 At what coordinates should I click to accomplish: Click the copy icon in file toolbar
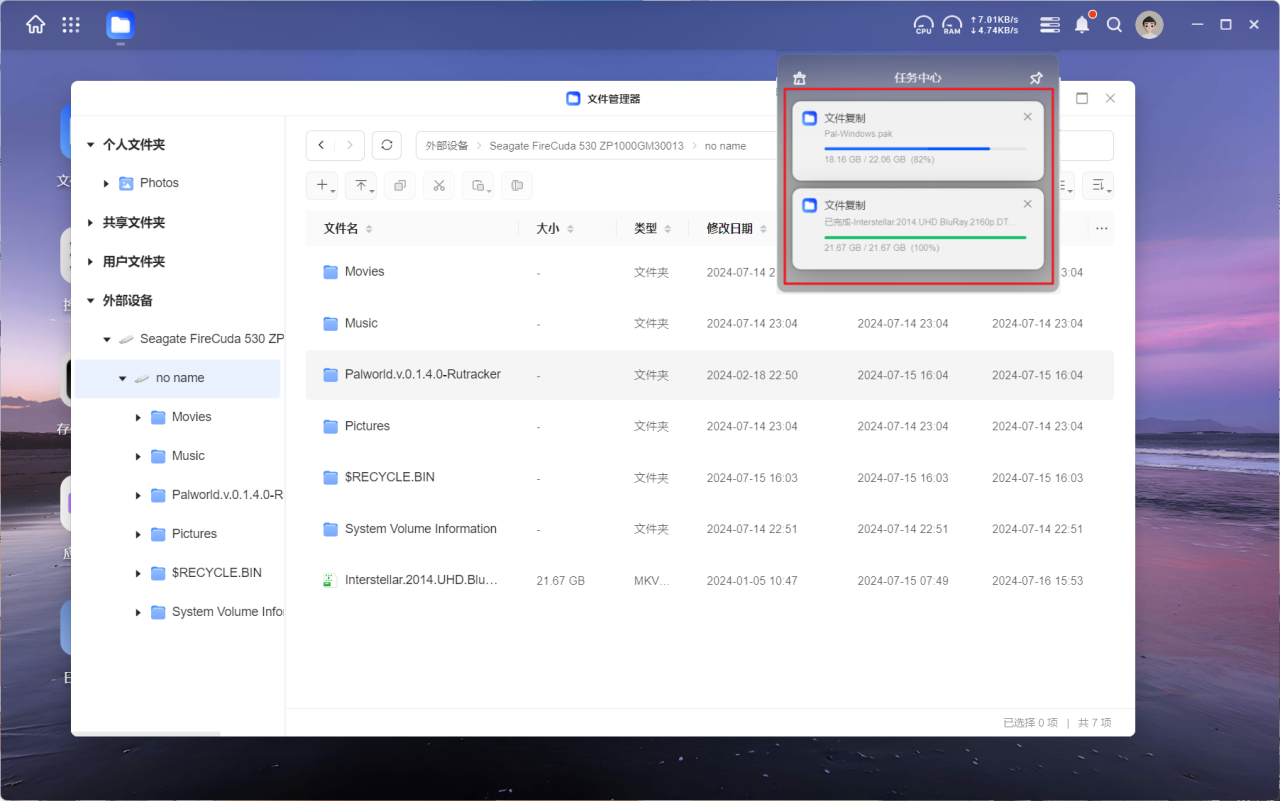(x=400, y=185)
